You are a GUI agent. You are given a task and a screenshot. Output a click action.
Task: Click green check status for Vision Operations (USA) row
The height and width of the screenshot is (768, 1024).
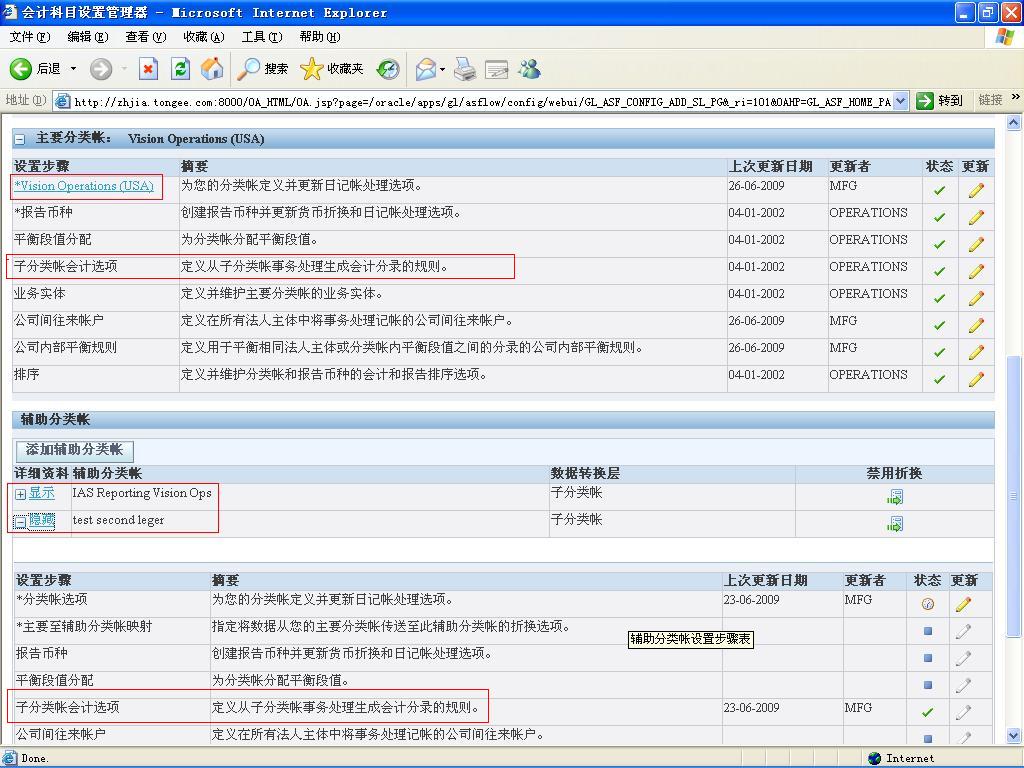tap(939, 190)
